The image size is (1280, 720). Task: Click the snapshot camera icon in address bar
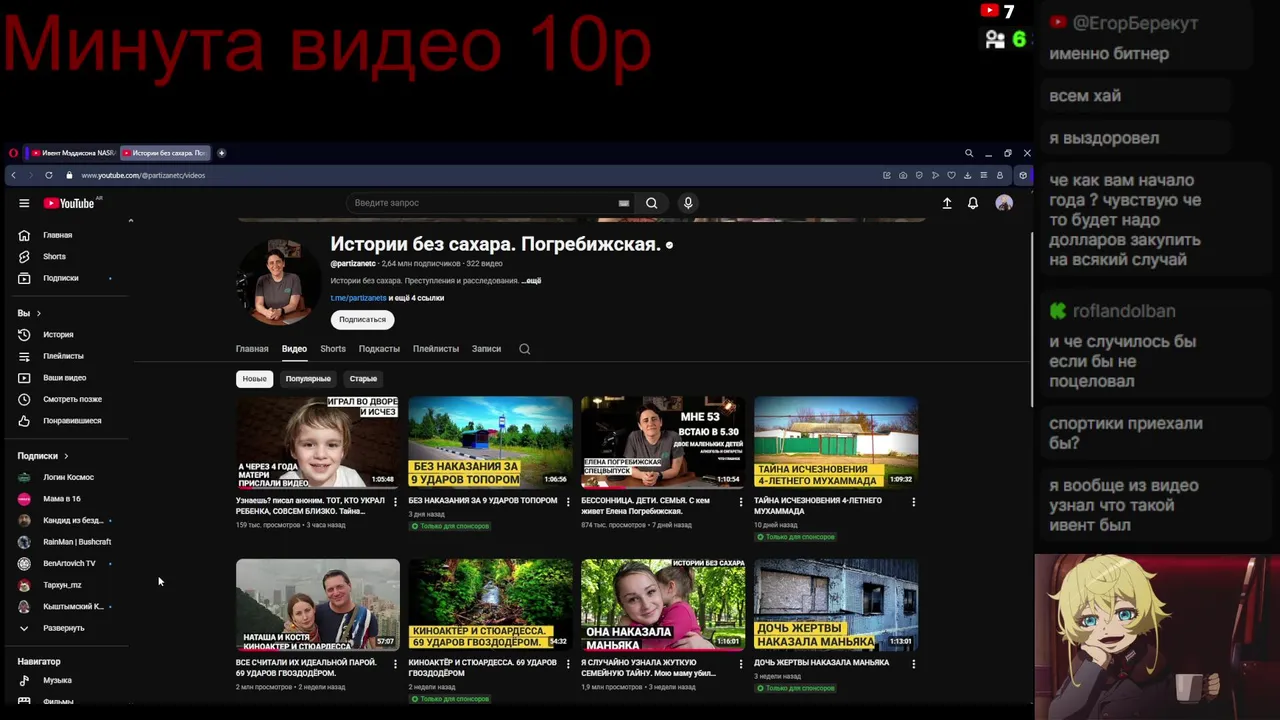[x=903, y=175]
